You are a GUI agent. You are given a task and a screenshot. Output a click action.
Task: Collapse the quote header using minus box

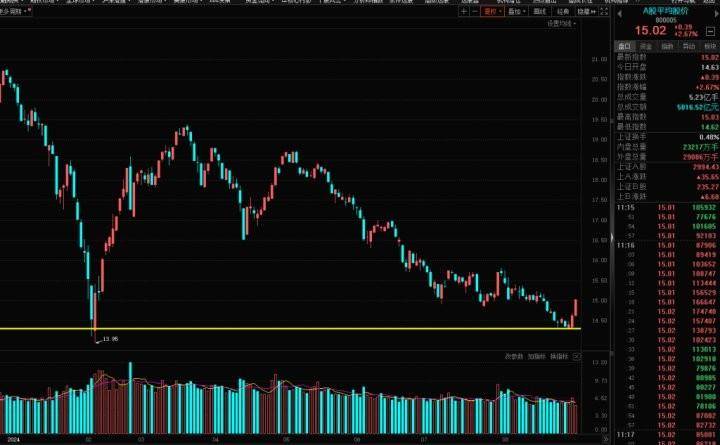(710, 32)
